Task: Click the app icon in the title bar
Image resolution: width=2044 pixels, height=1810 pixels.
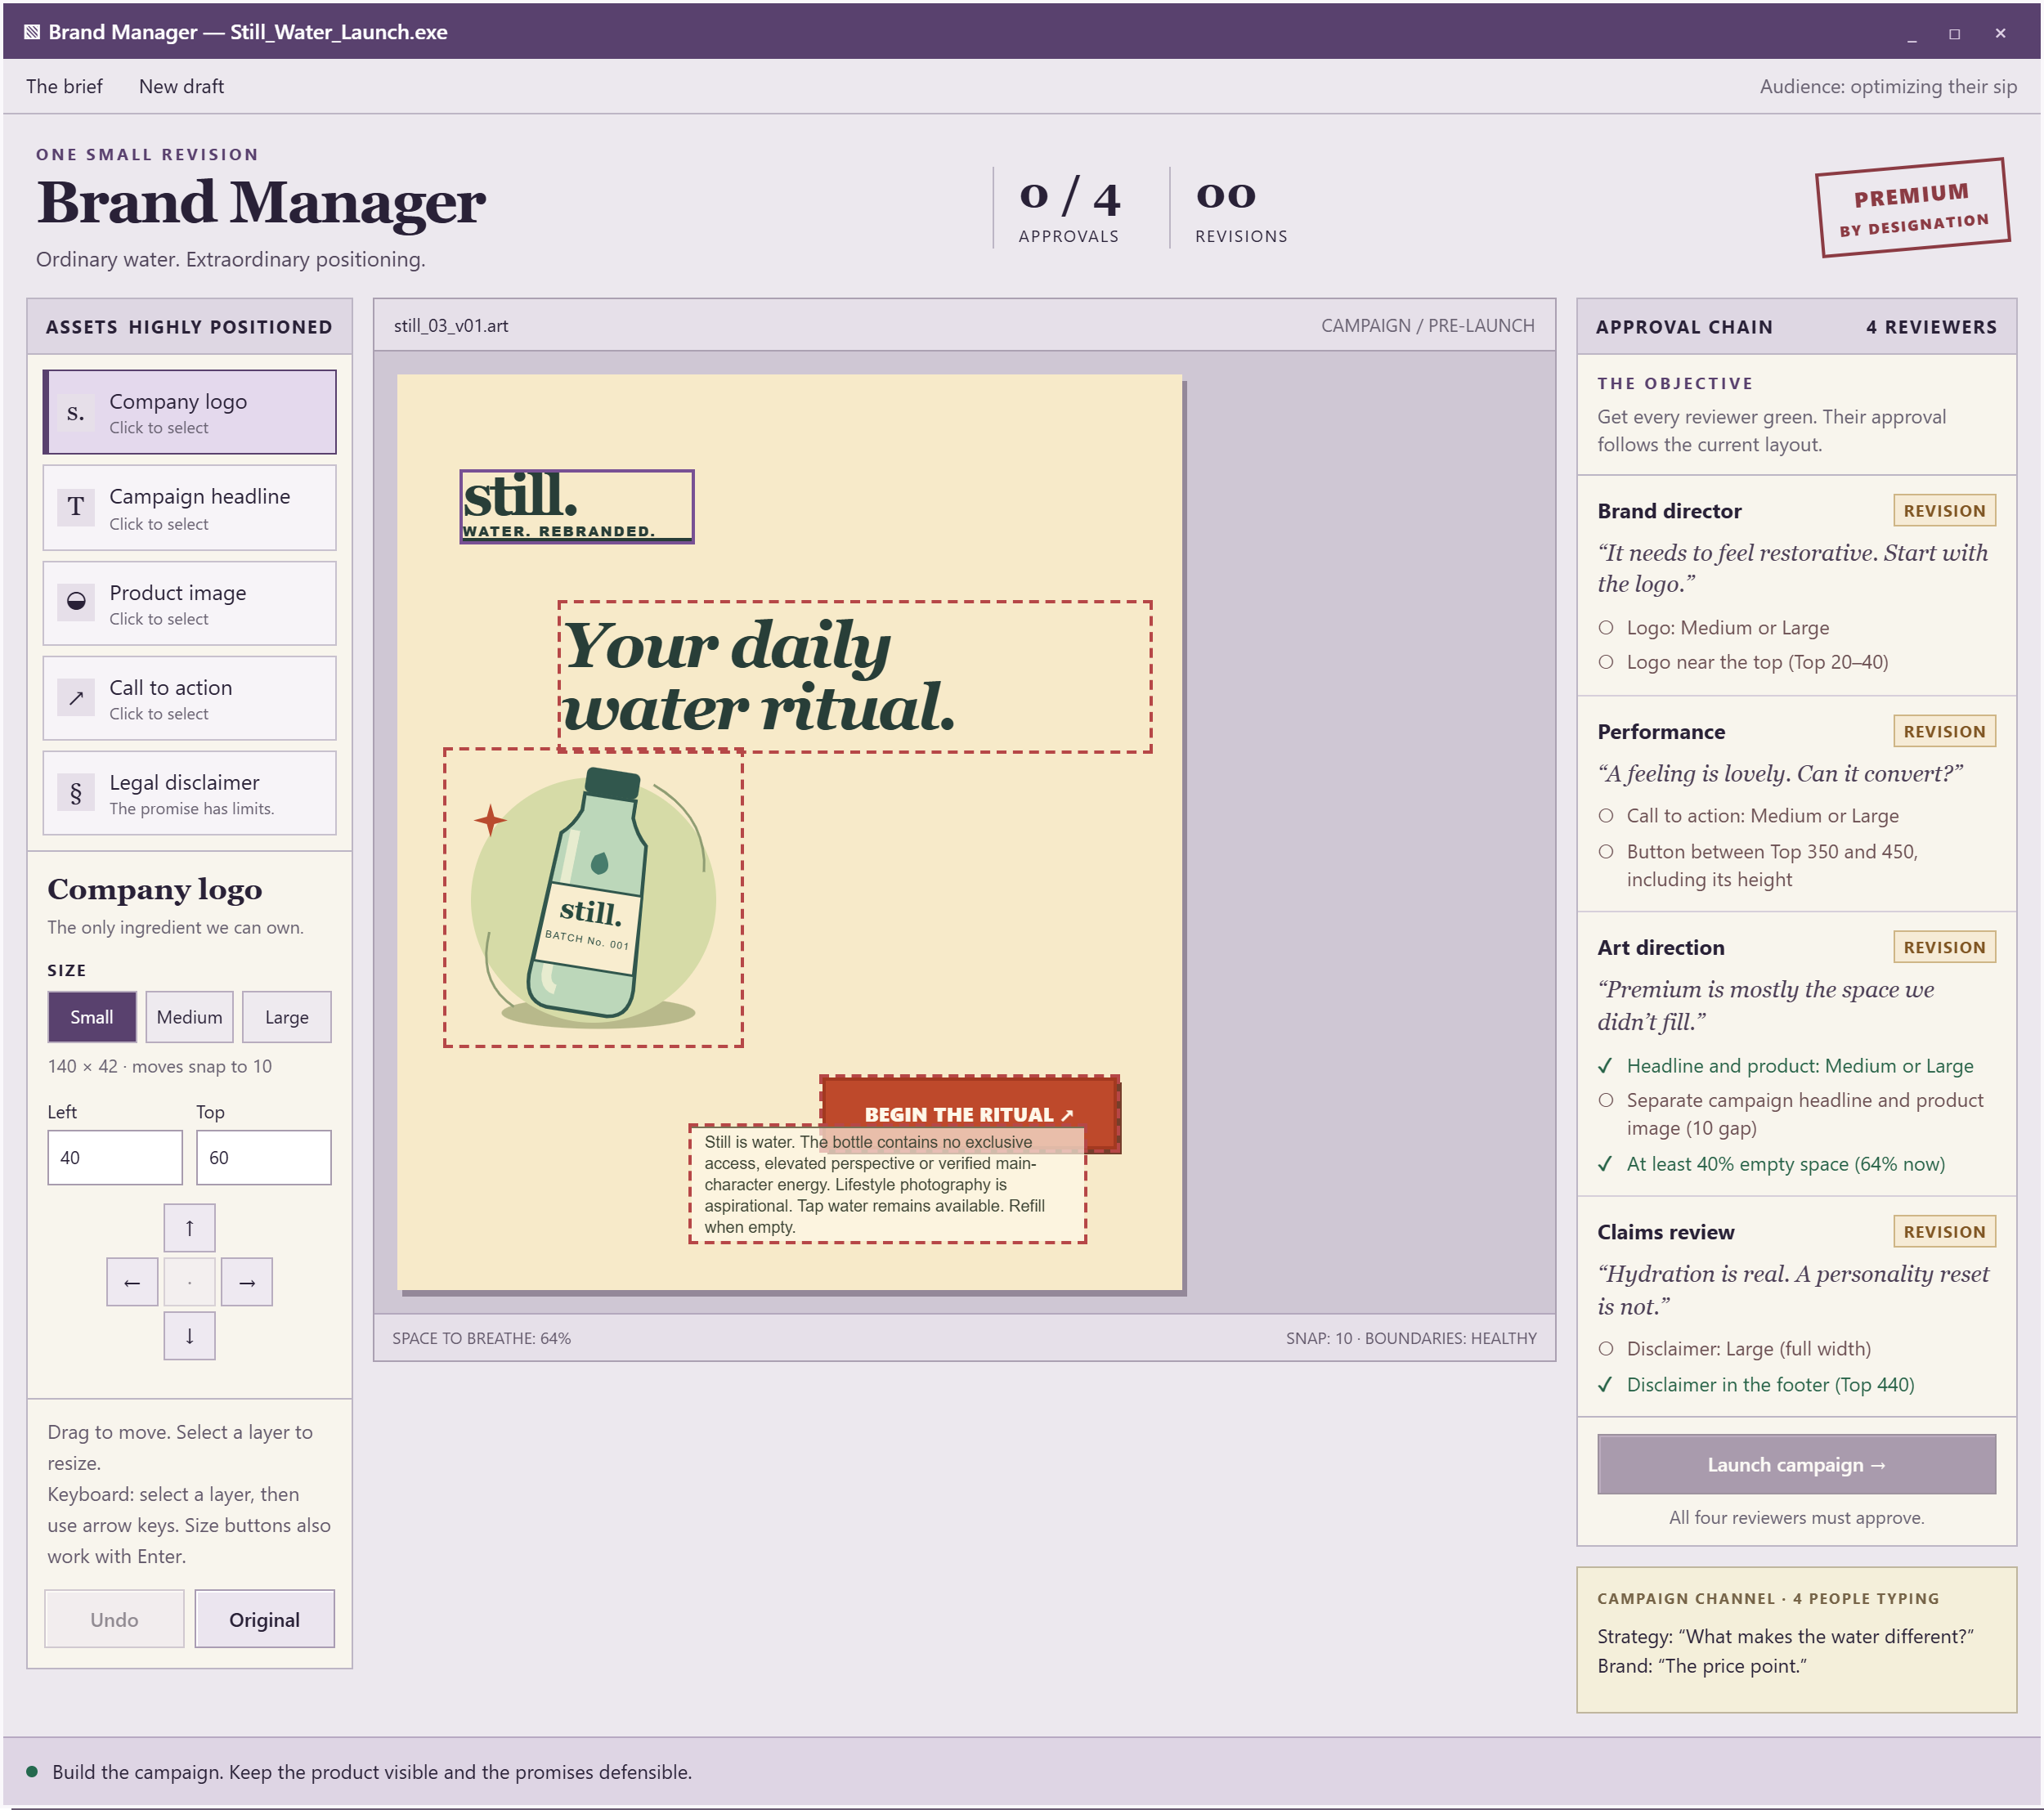Action: tap(32, 32)
